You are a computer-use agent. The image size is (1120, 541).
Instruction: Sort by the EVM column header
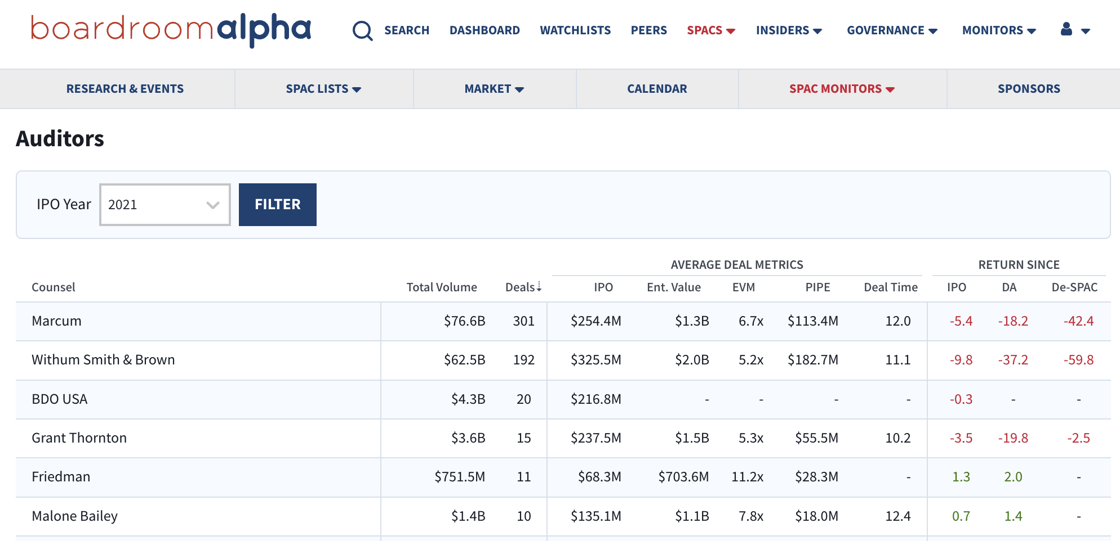(x=743, y=287)
